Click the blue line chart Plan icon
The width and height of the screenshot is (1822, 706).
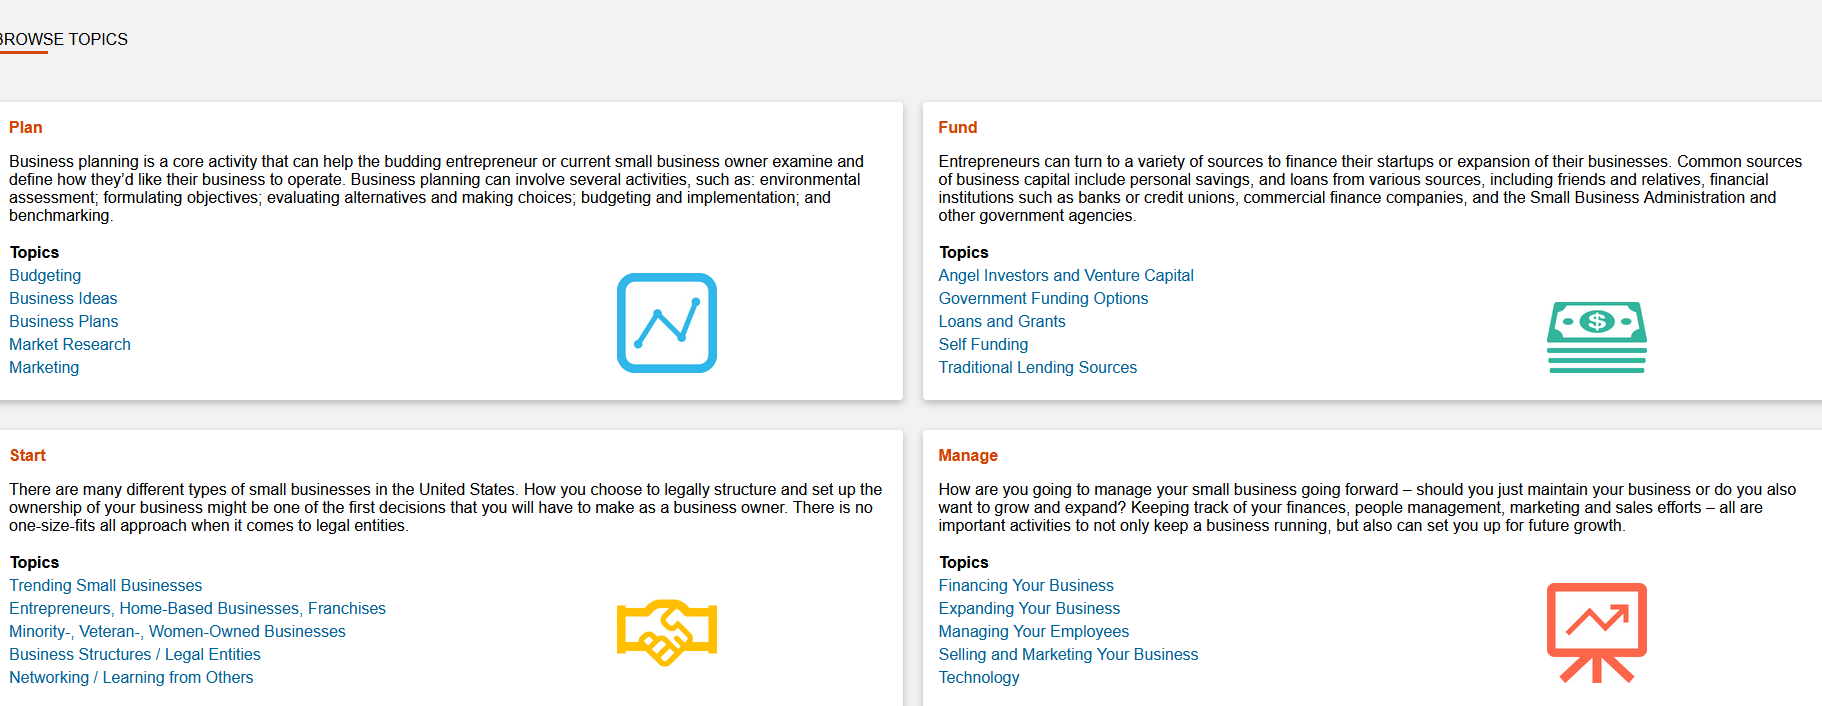click(666, 323)
